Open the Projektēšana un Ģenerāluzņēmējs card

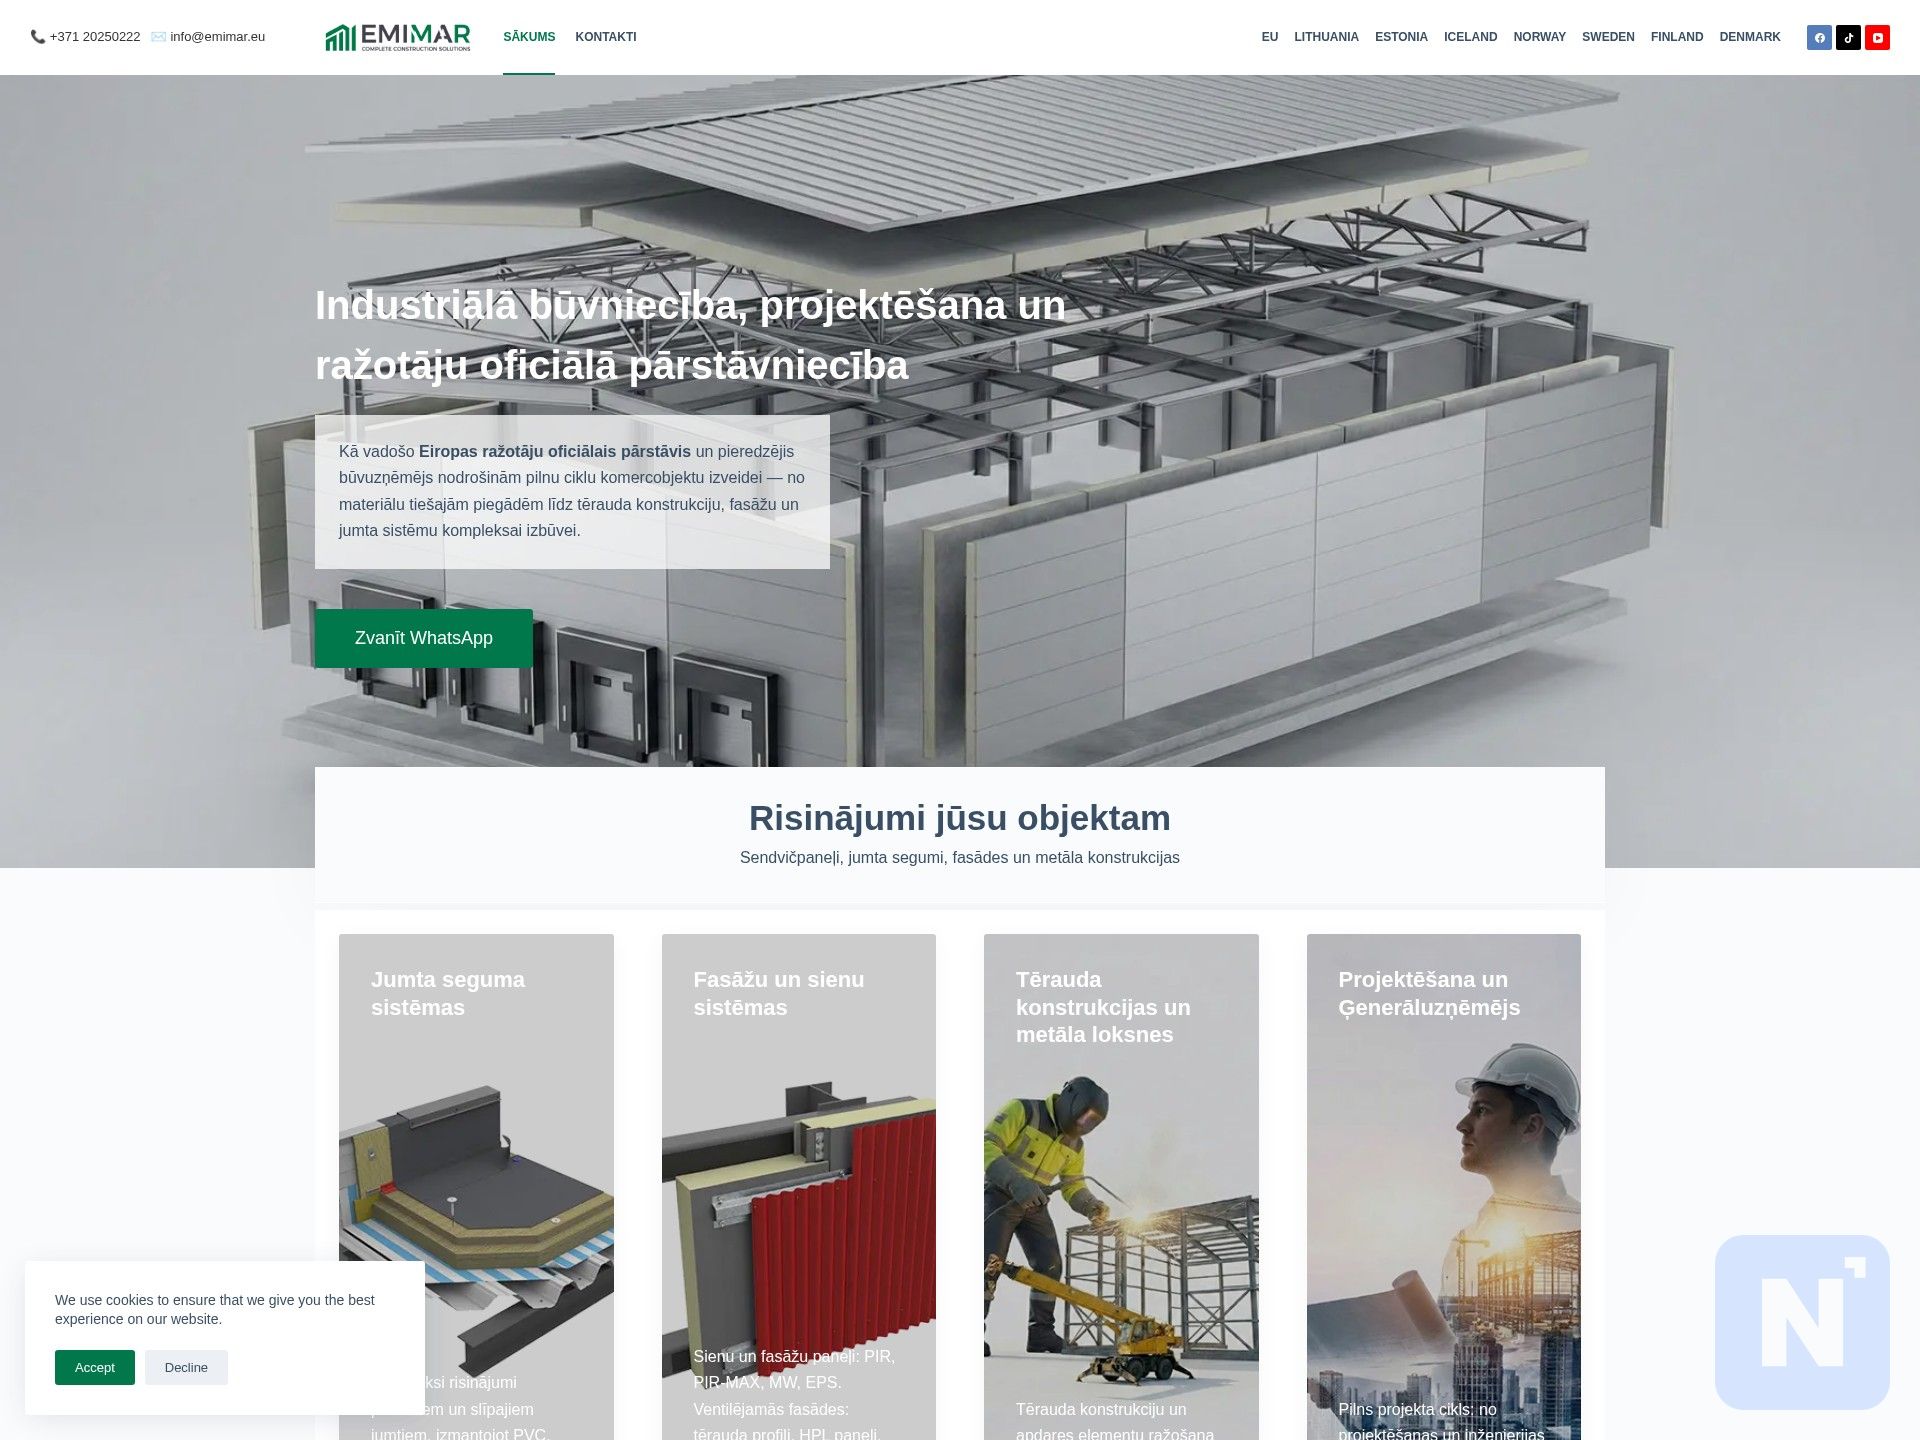click(x=1444, y=1187)
